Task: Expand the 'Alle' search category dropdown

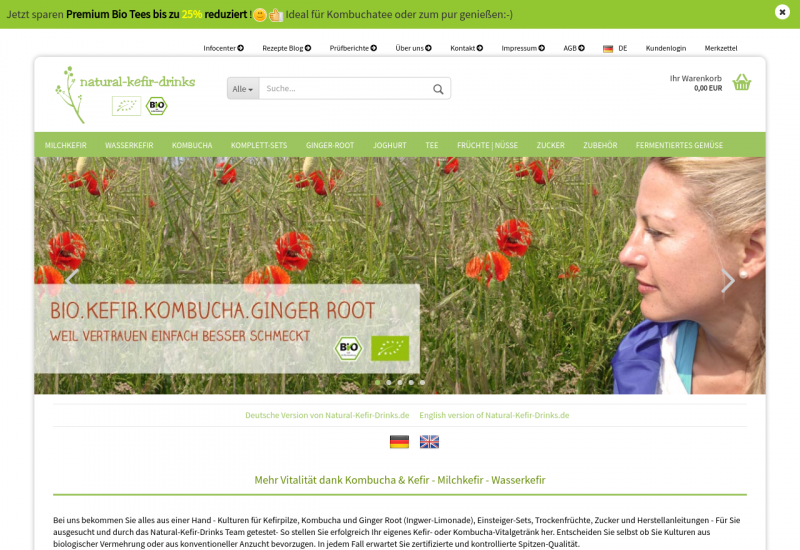Action: [x=243, y=89]
